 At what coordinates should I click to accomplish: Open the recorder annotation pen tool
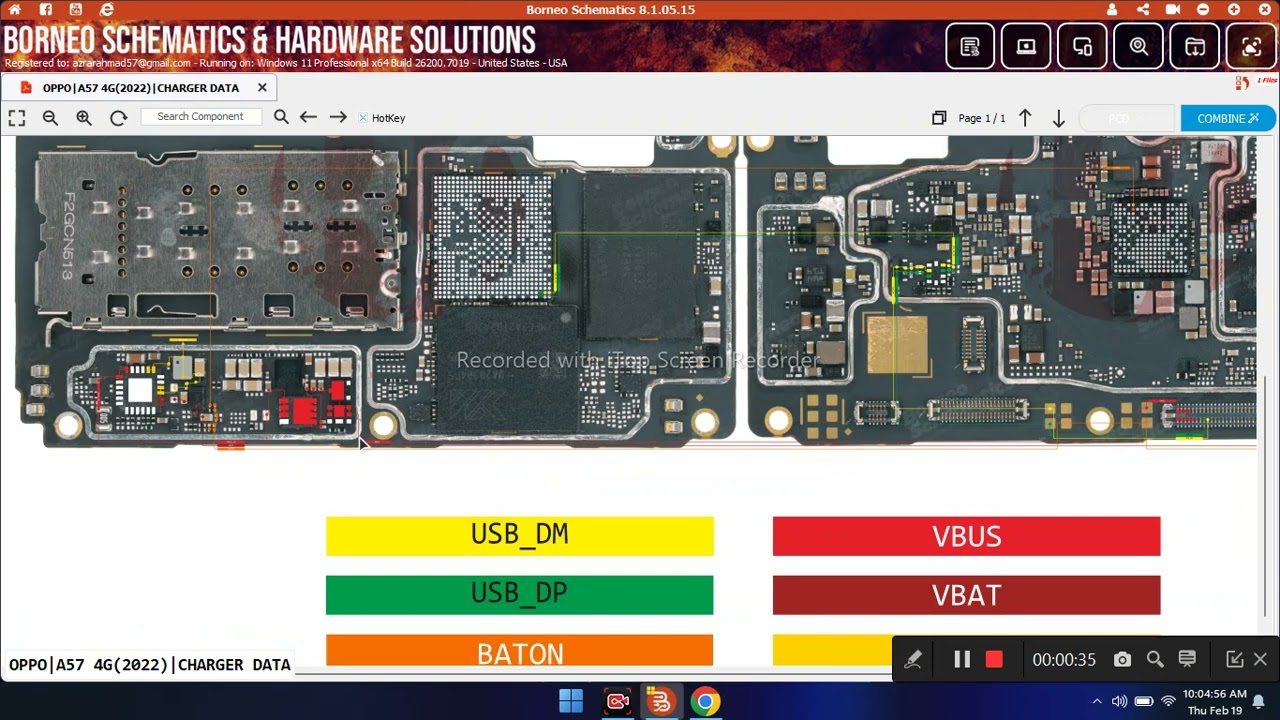913,659
